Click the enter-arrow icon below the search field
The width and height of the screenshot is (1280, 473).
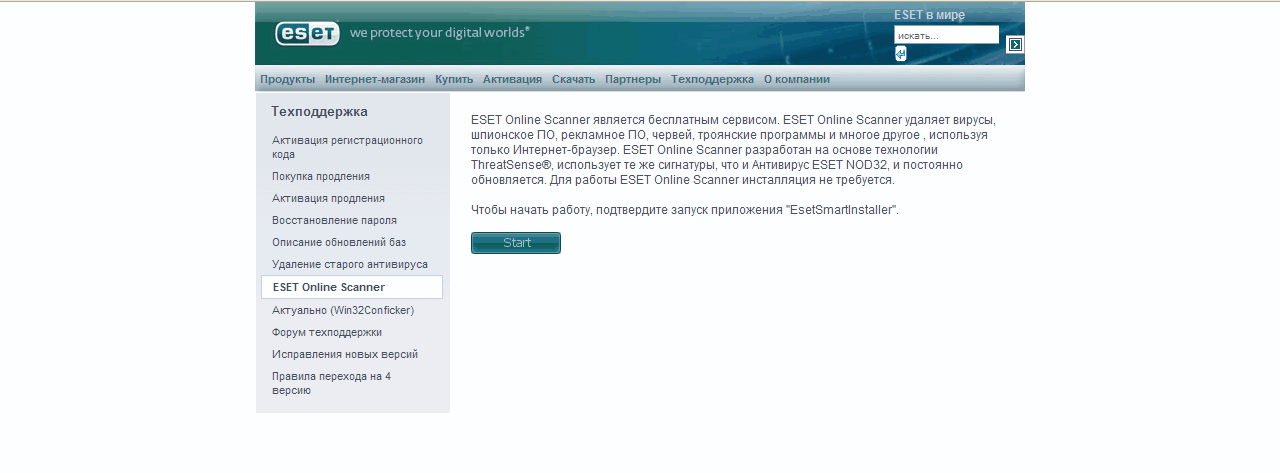(900, 53)
